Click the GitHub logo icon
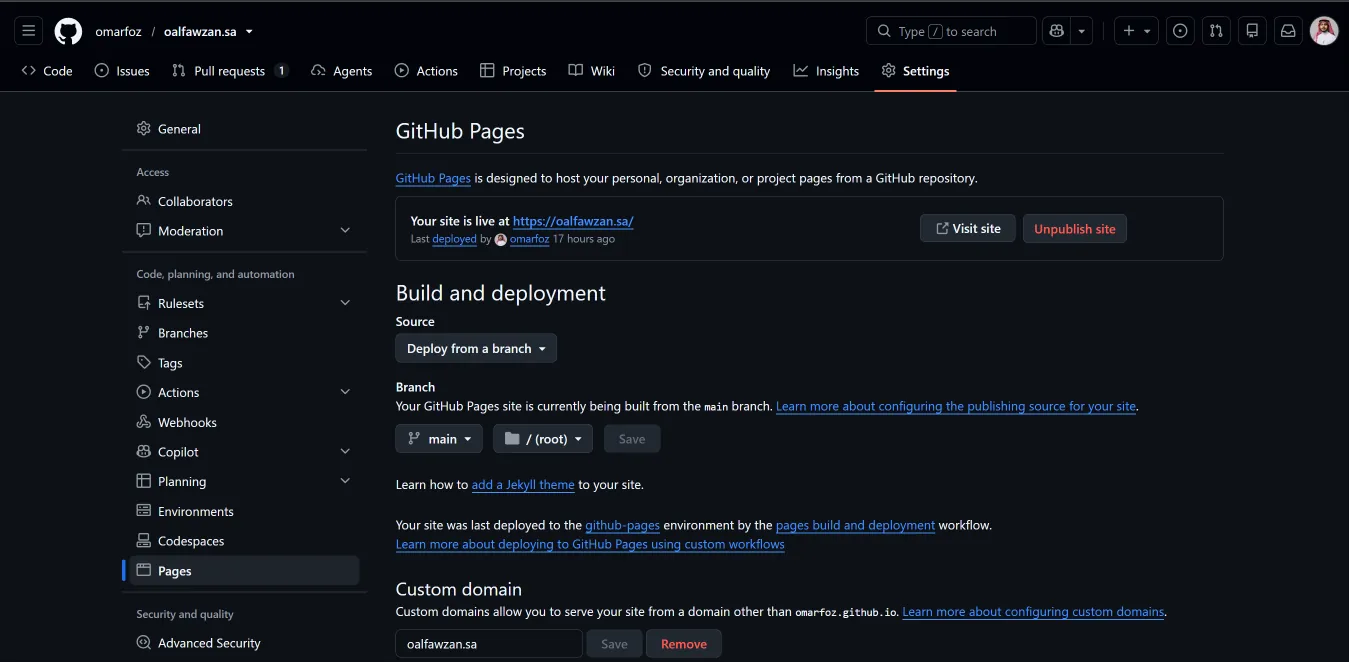 (x=68, y=31)
